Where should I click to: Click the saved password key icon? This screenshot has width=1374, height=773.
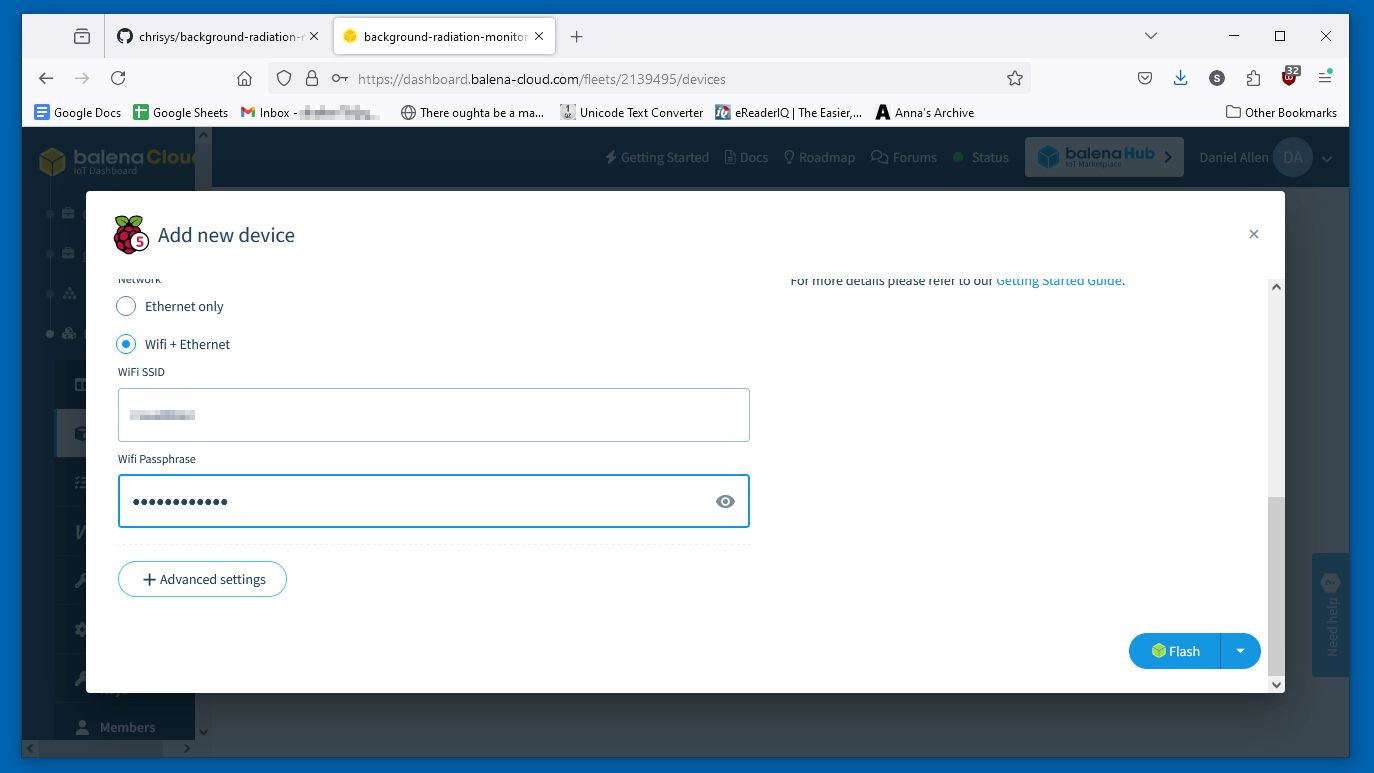point(340,78)
